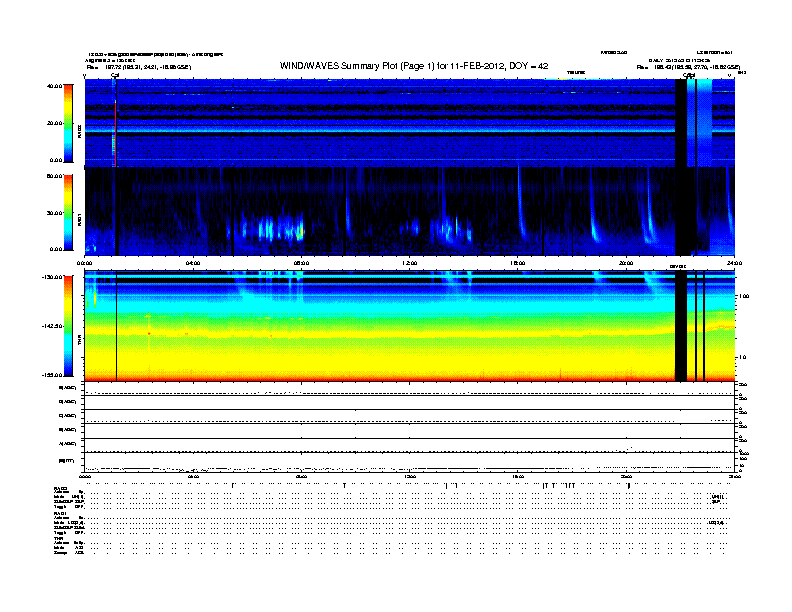Image resolution: width=792 pixels, height=612 pixels.
Task: Click the 08:00 label under the bottom line plot
Action: (x=301, y=476)
